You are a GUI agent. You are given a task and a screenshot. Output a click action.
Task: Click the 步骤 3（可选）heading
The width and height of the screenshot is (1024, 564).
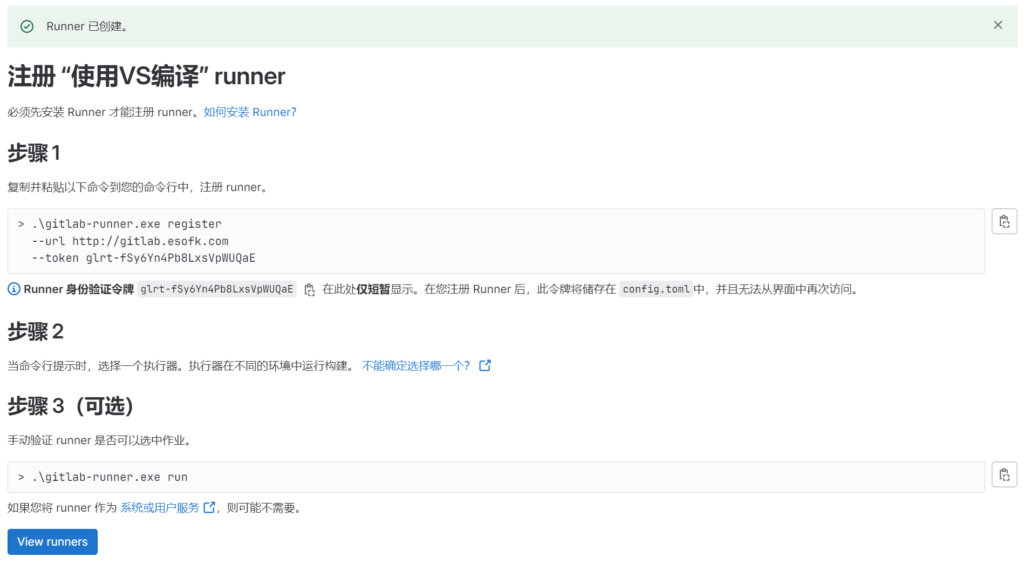[x=70, y=406]
